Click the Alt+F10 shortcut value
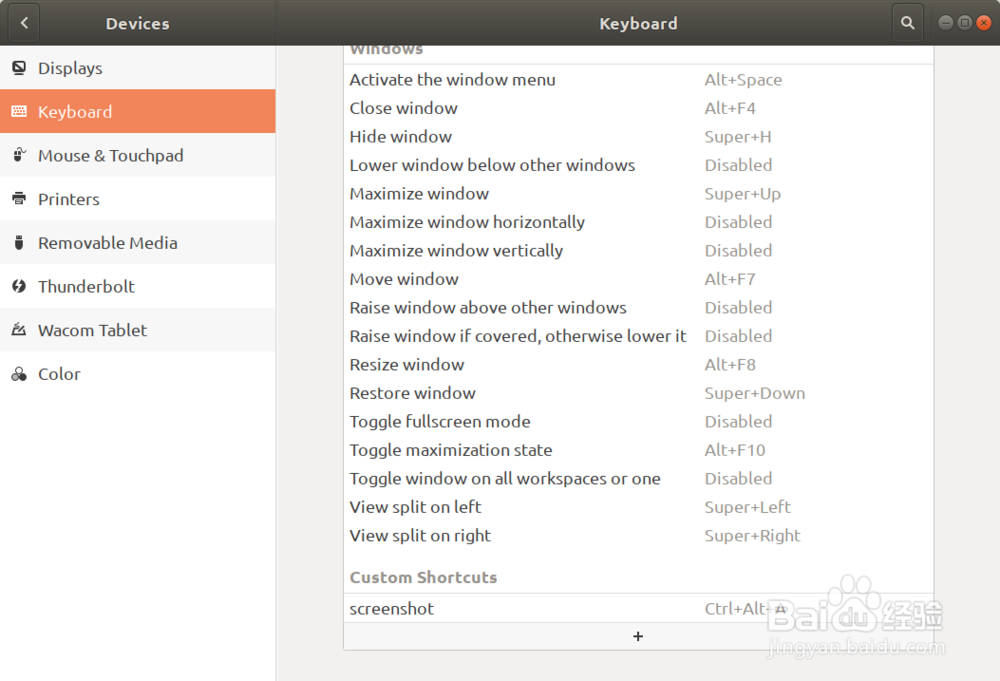The height and width of the screenshot is (681, 1000). [735, 450]
